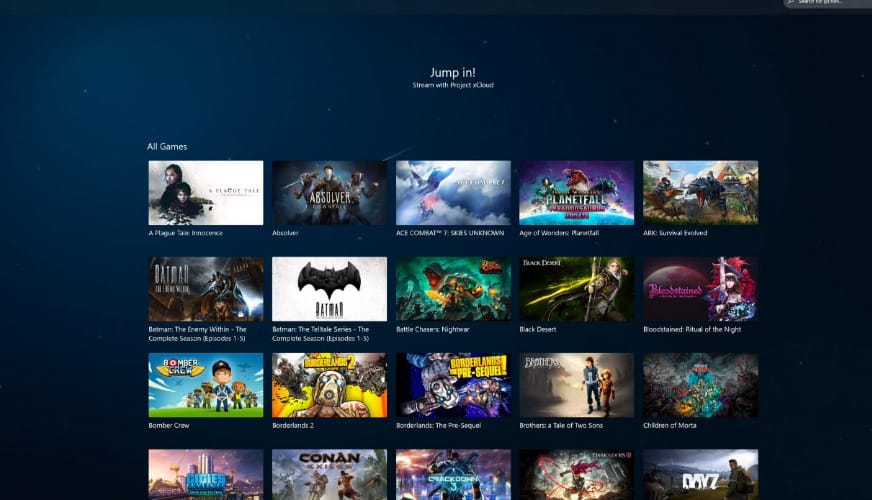
Task: Click the 'Borderlands 2' title label
Action: [293, 425]
